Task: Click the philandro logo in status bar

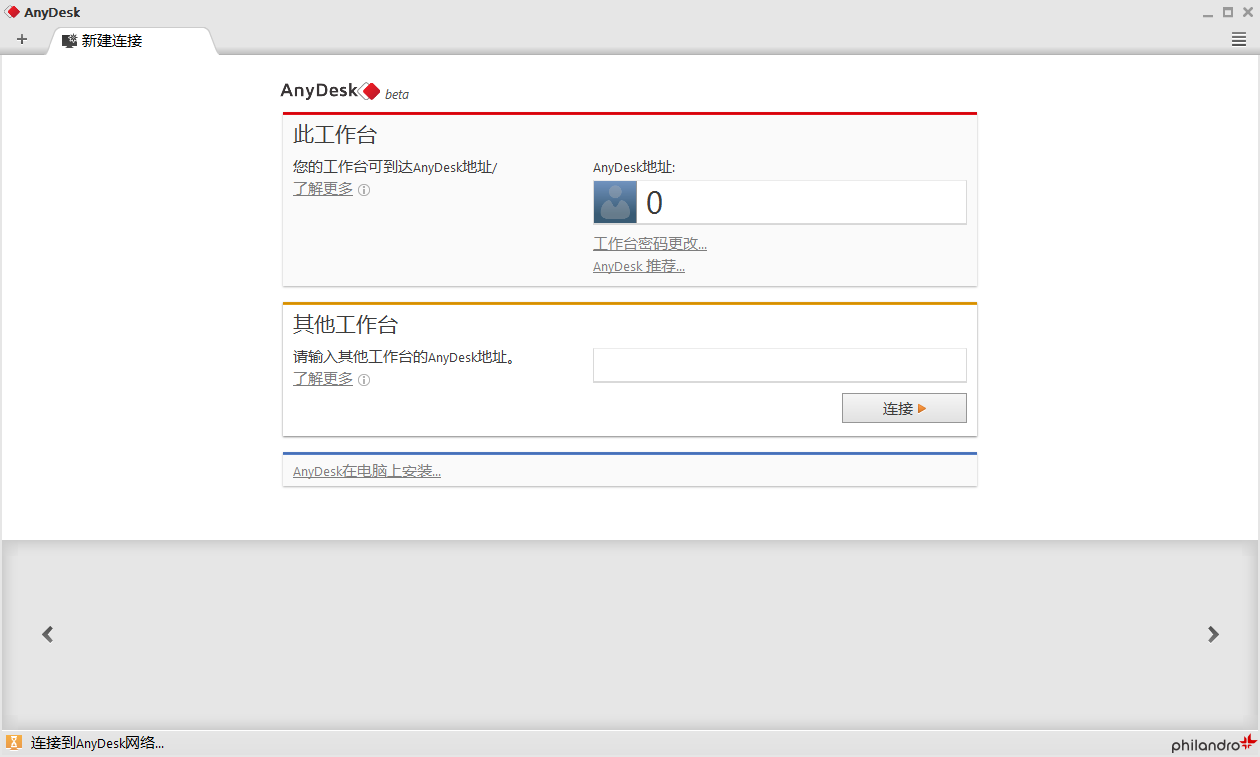Action: pos(1213,743)
